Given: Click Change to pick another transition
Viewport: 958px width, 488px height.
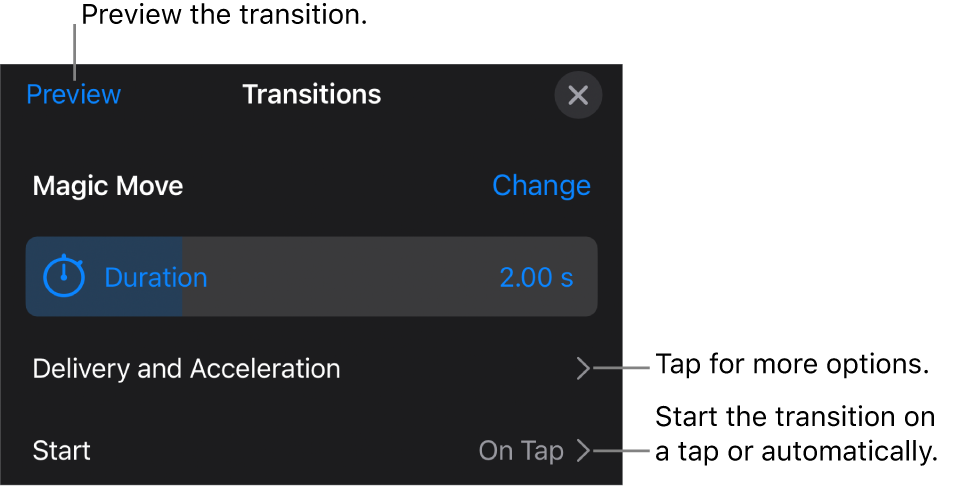Looking at the screenshot, I should pos(541,186).
